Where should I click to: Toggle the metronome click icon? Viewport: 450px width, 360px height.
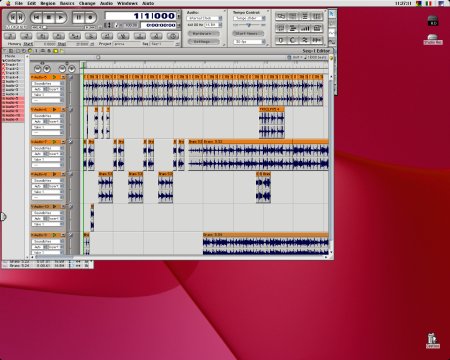(x=117, y=25)
